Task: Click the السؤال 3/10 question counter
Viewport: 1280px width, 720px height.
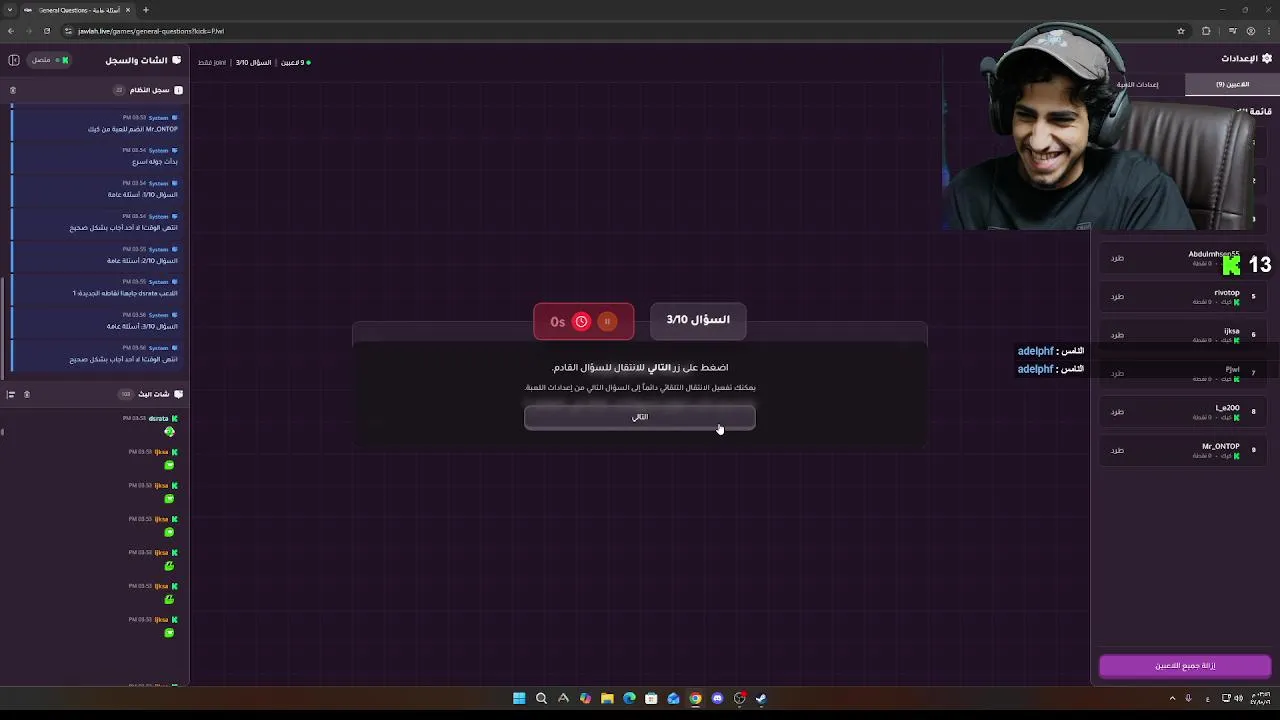Action: pos(698,320)
